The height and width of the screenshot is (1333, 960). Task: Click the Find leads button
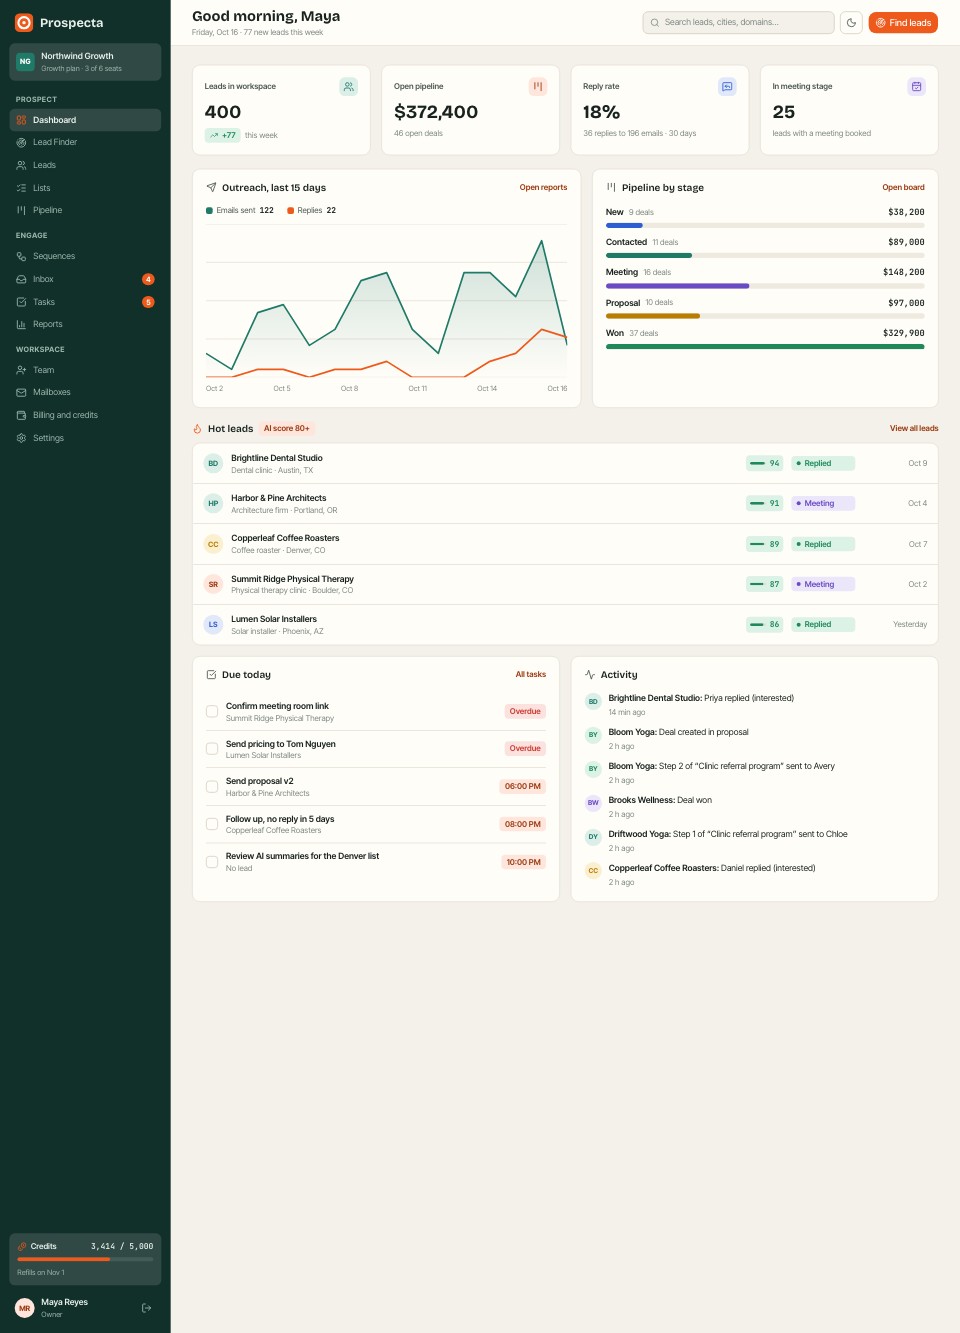[x=903, y=22]
